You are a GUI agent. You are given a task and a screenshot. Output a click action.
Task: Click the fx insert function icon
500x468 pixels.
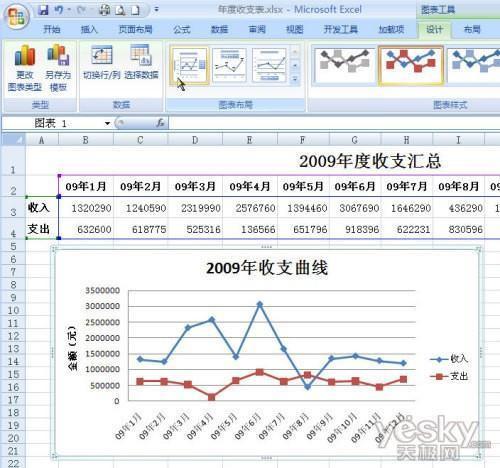click(x=160, y=123)
